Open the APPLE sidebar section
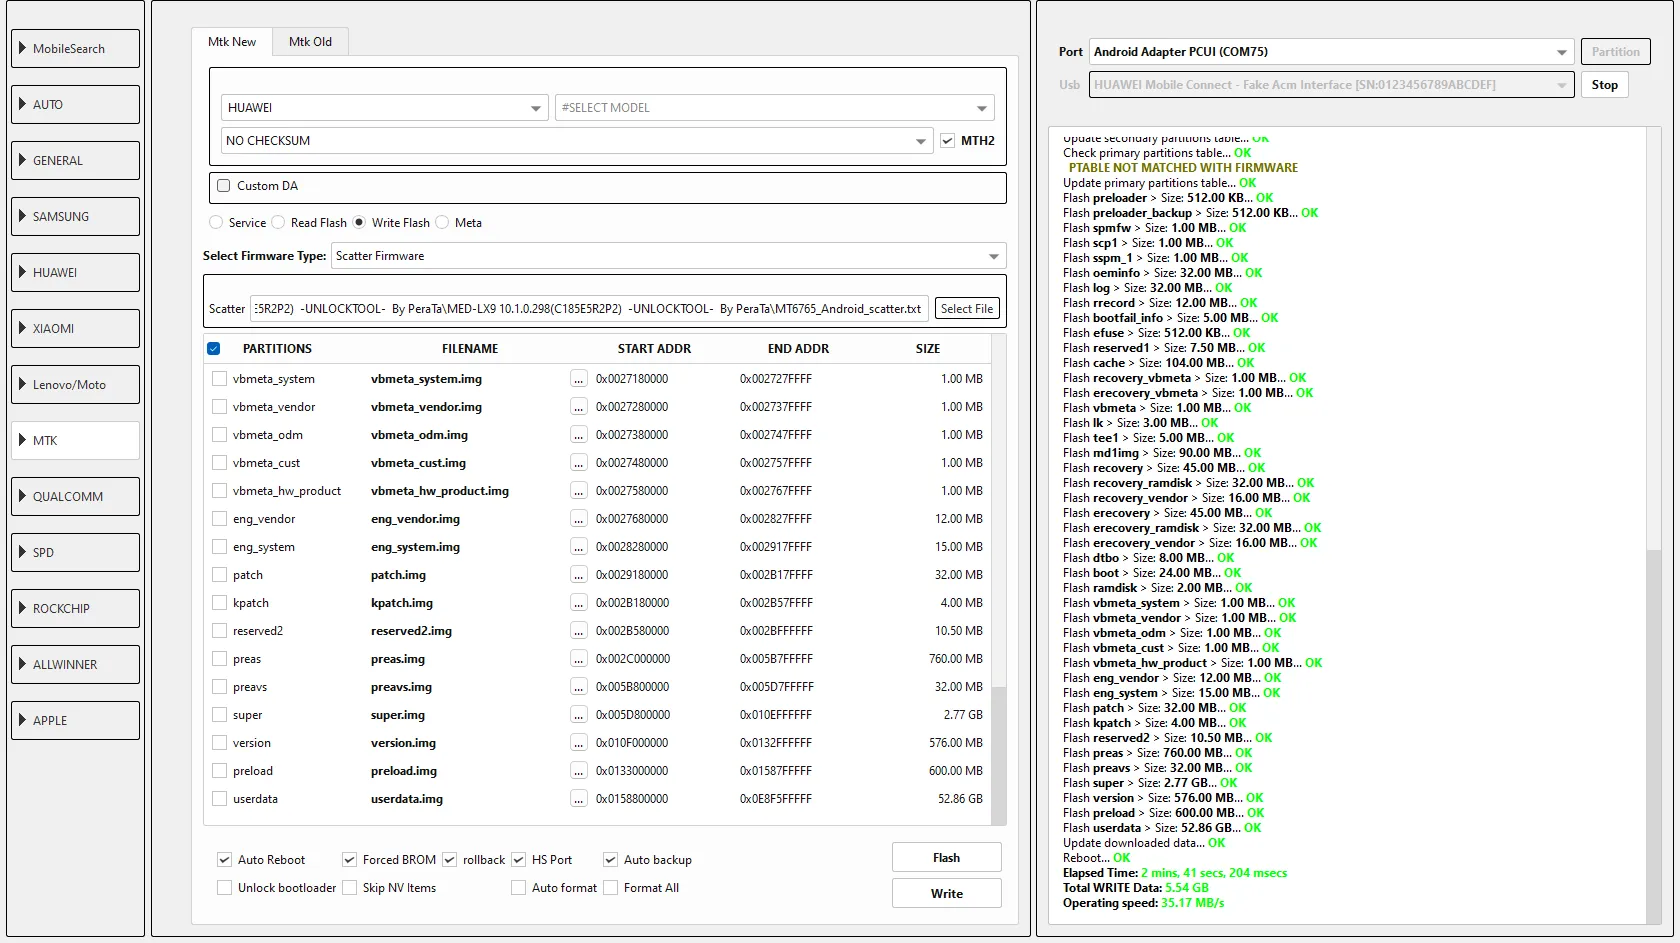 click(75, 720)
